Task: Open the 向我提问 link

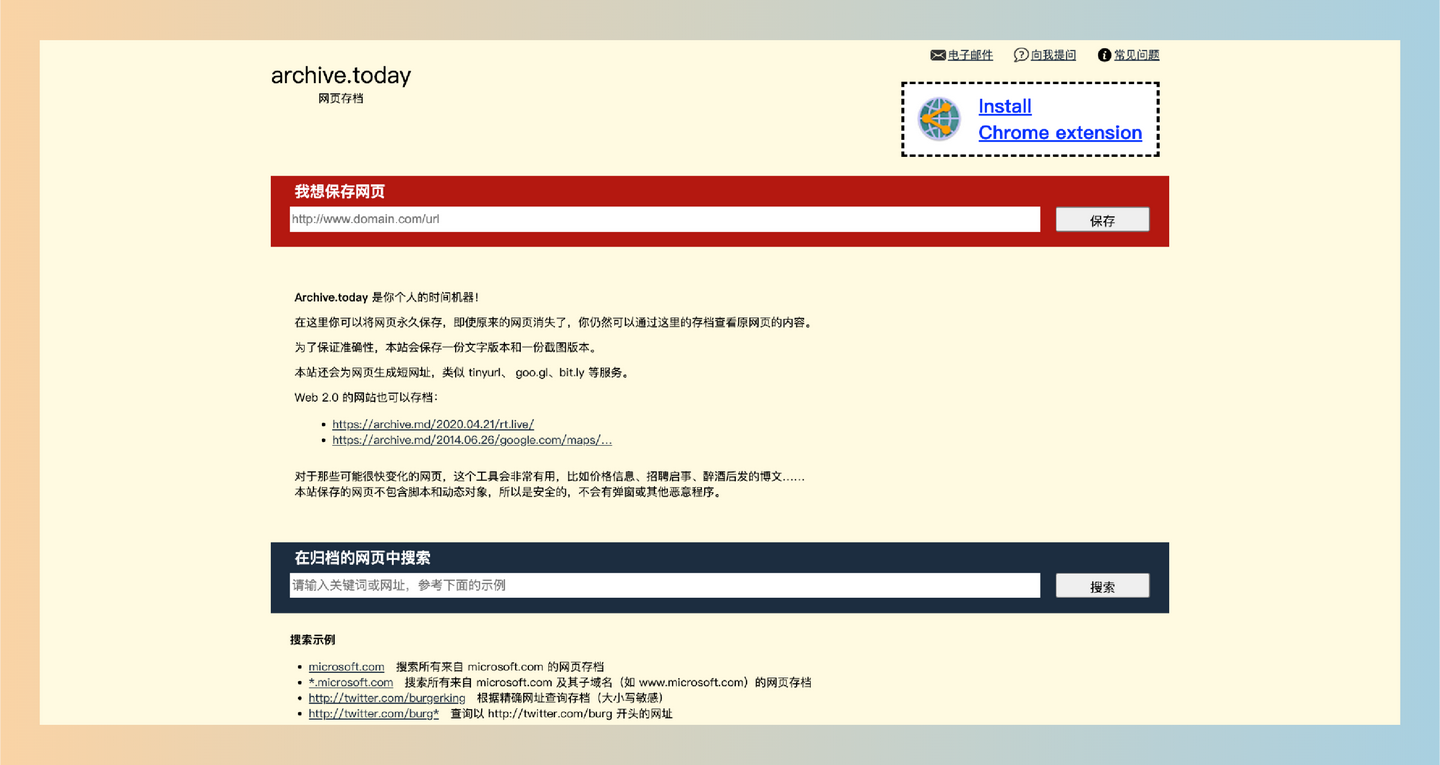Action: click(x=1052, y=55)
